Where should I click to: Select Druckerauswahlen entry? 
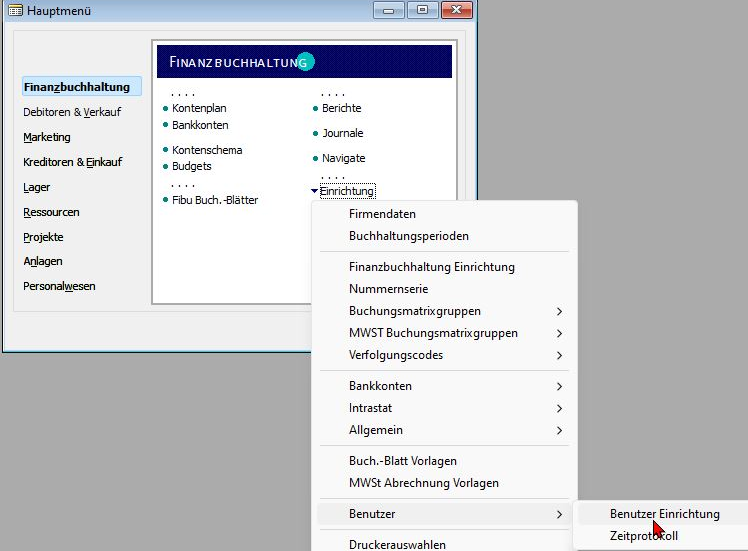pos(444,544)
